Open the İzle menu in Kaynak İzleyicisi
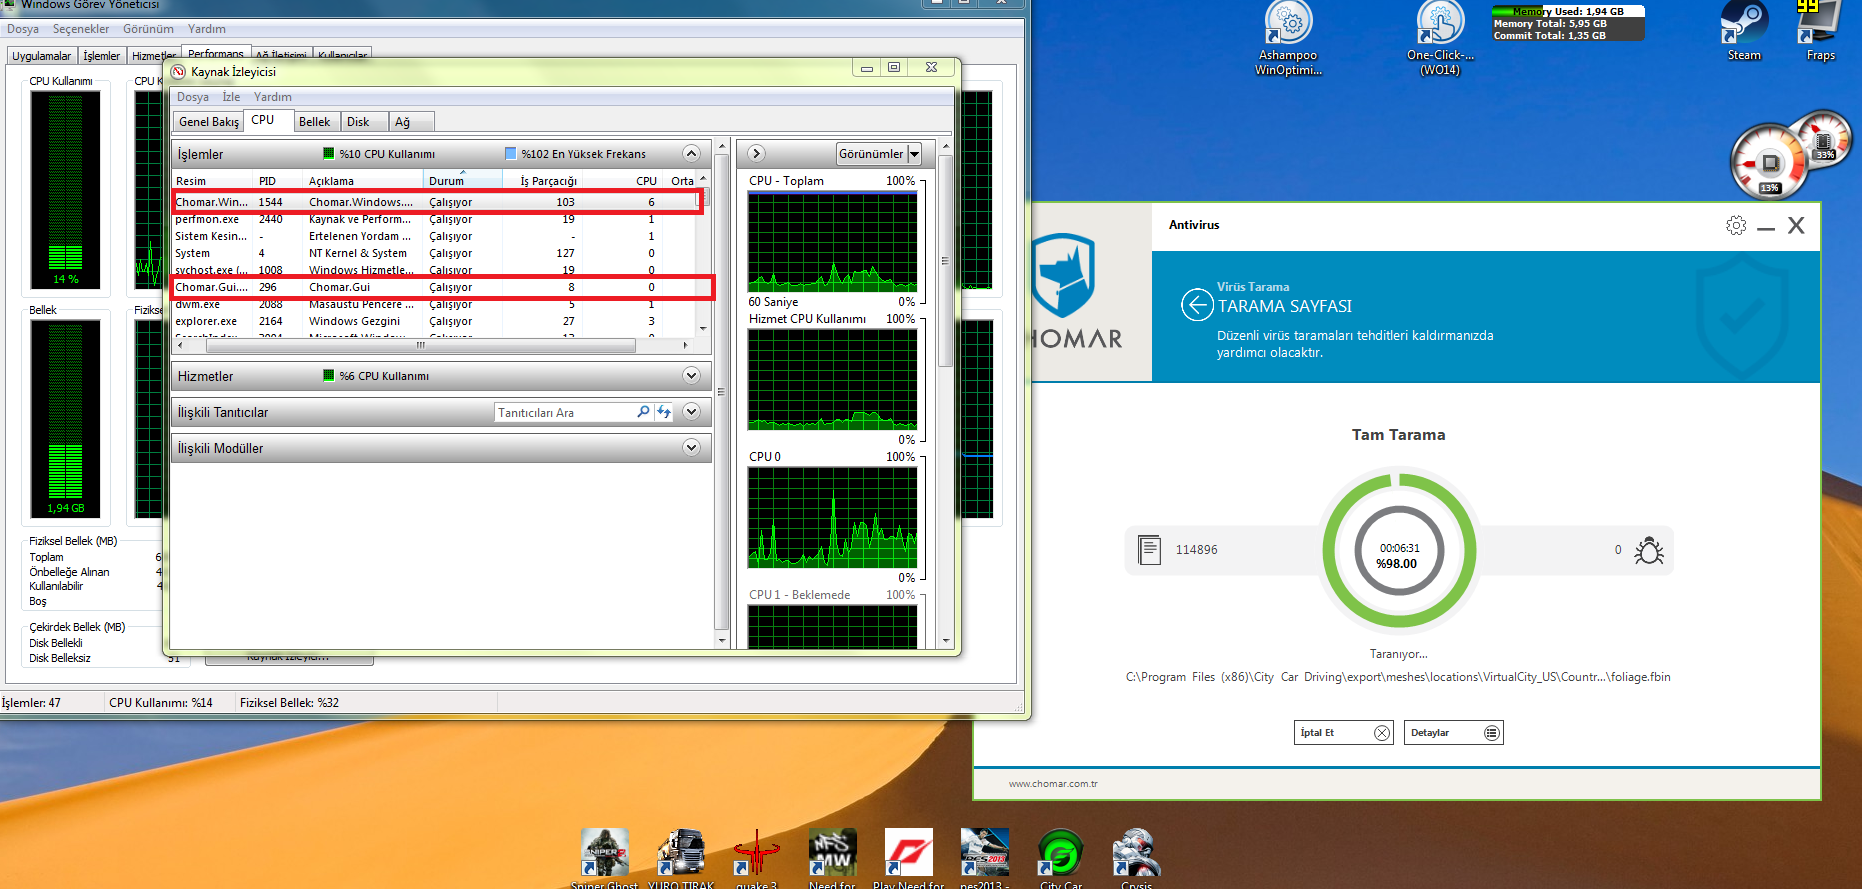The width and height of the screenshot is (1862, 889). point(231,97)
